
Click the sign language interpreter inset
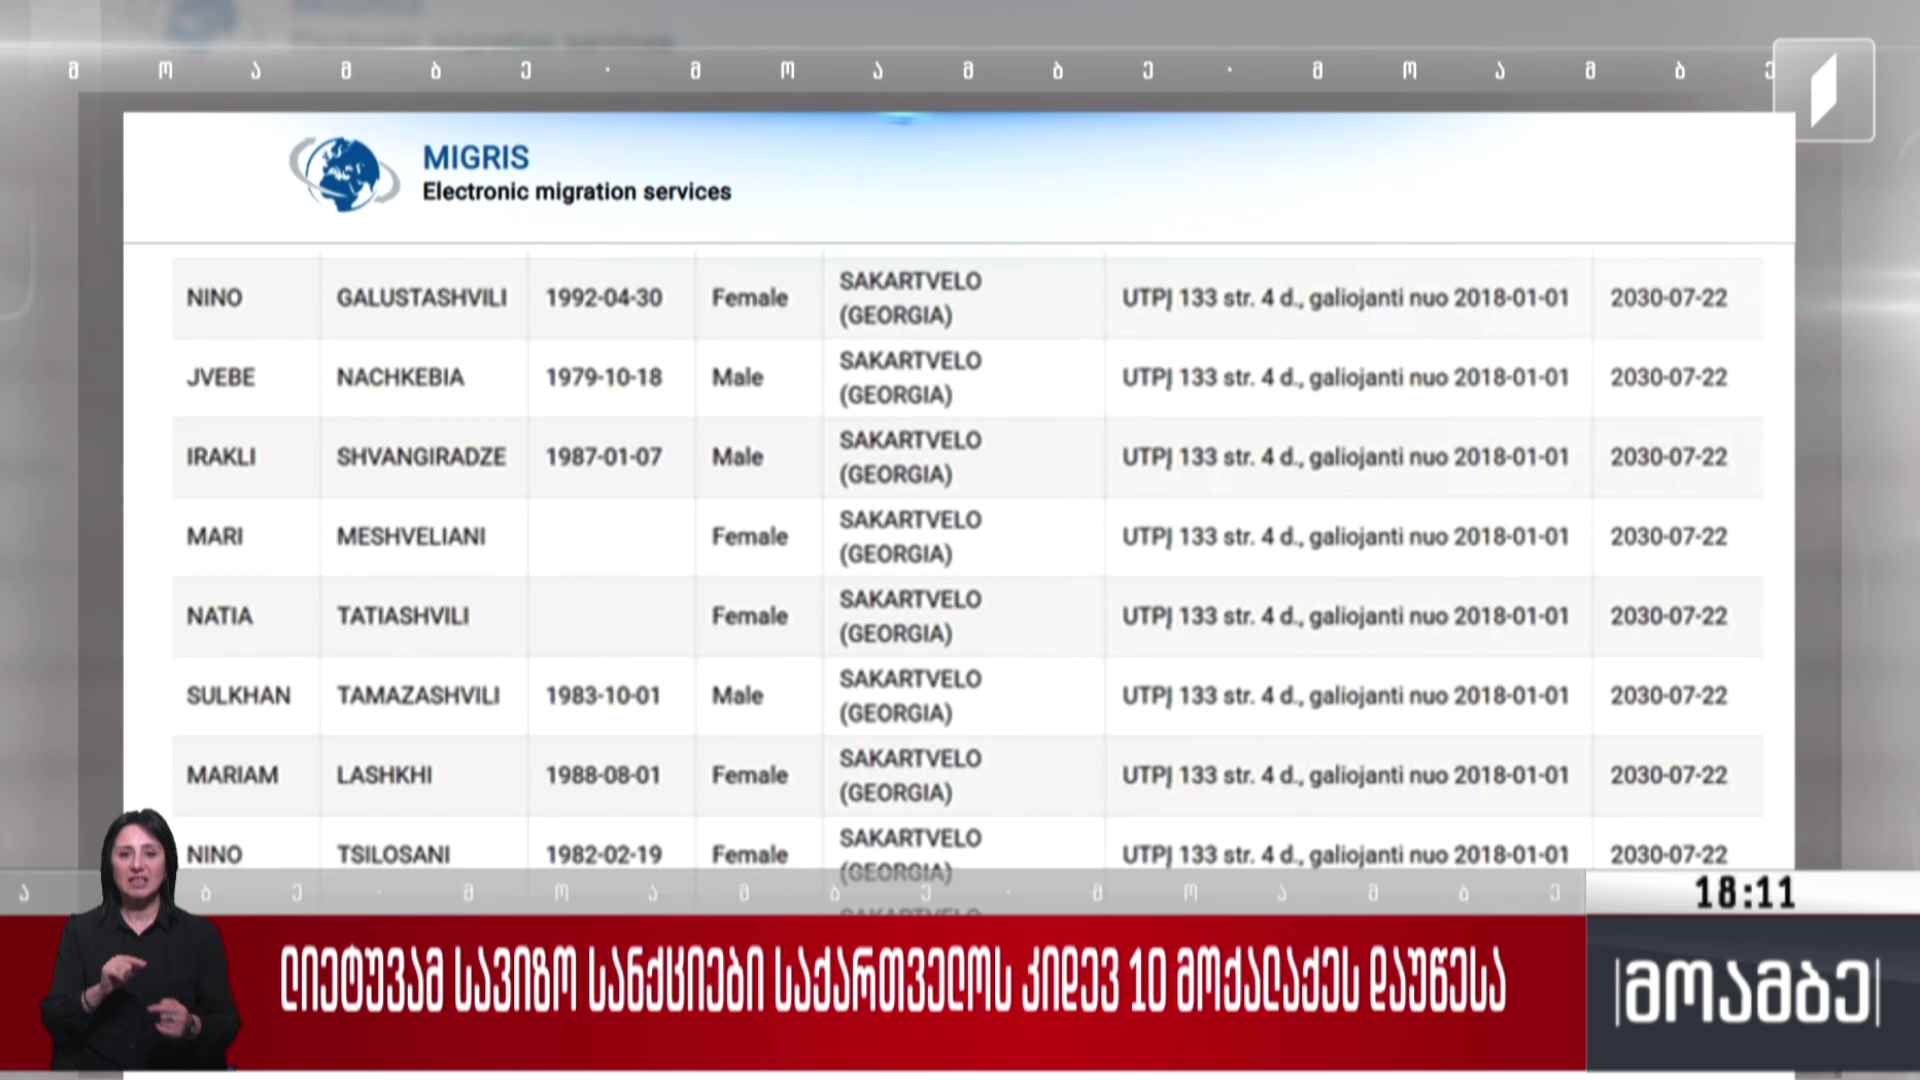[140, 938]
